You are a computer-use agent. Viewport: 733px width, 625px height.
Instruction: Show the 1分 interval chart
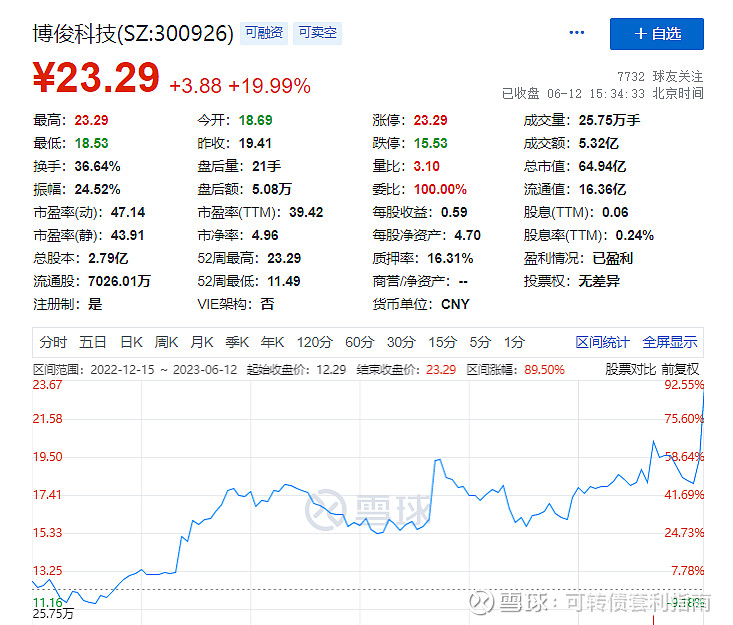[514, 342]
